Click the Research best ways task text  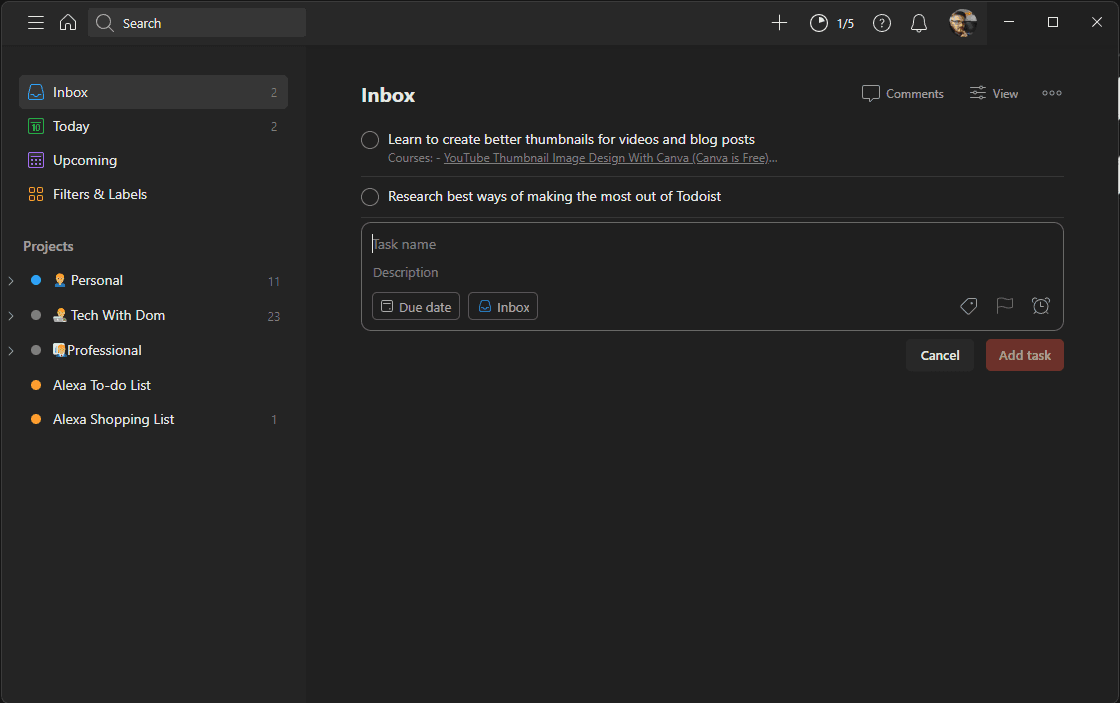coord(554,196)
